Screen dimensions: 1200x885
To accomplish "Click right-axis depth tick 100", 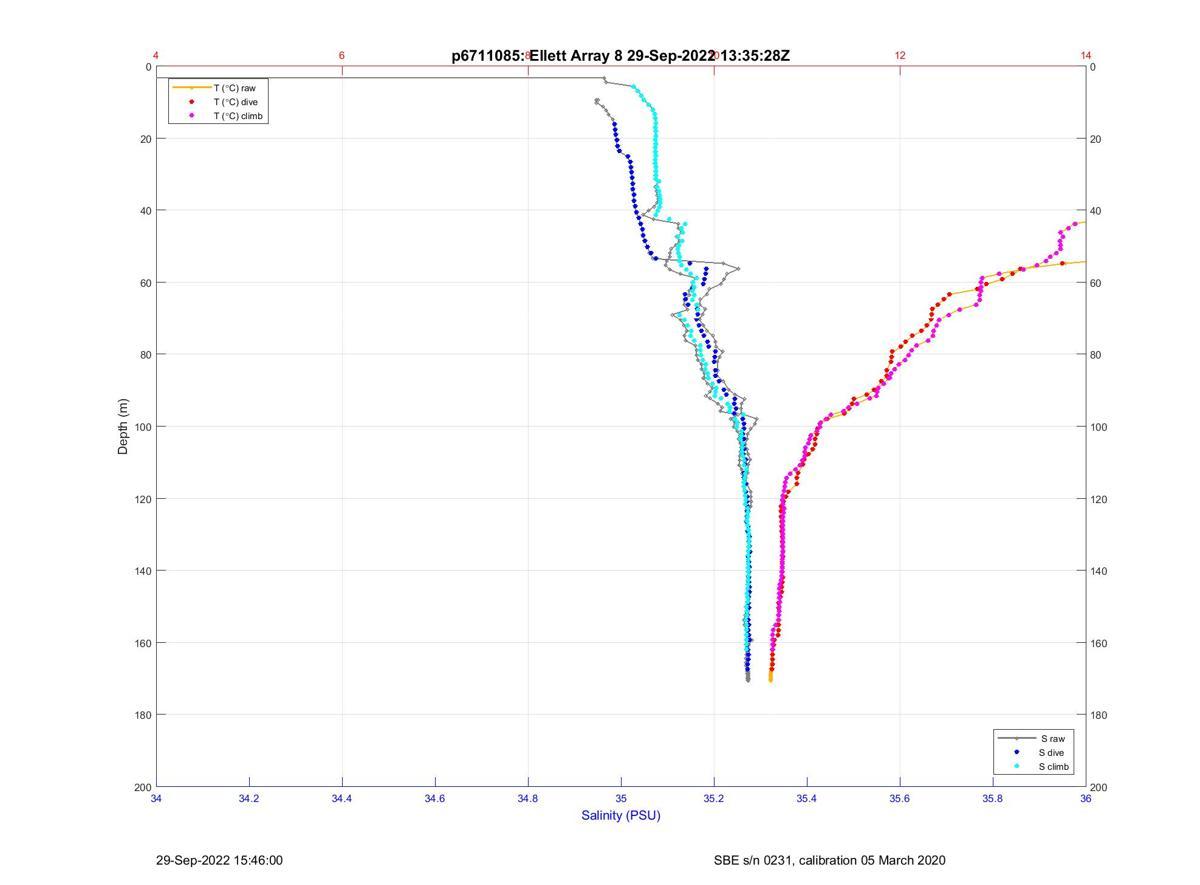I will pyautogui.click(x=1099, y=427).
